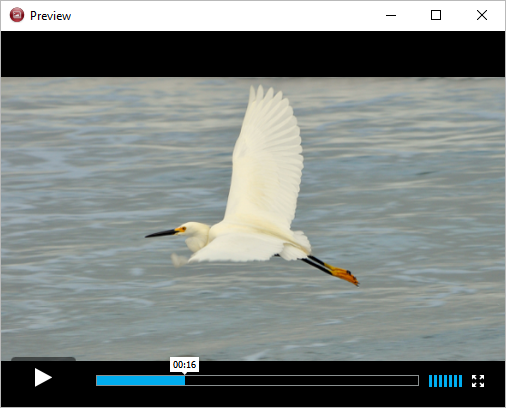Screen dimensions: 506x408
Task: Set volume to the third blue bar
Action: [440, 381]
